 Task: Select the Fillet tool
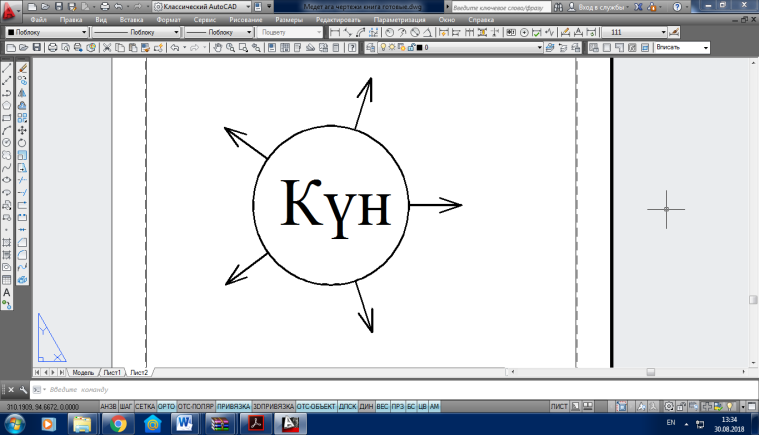22,255
